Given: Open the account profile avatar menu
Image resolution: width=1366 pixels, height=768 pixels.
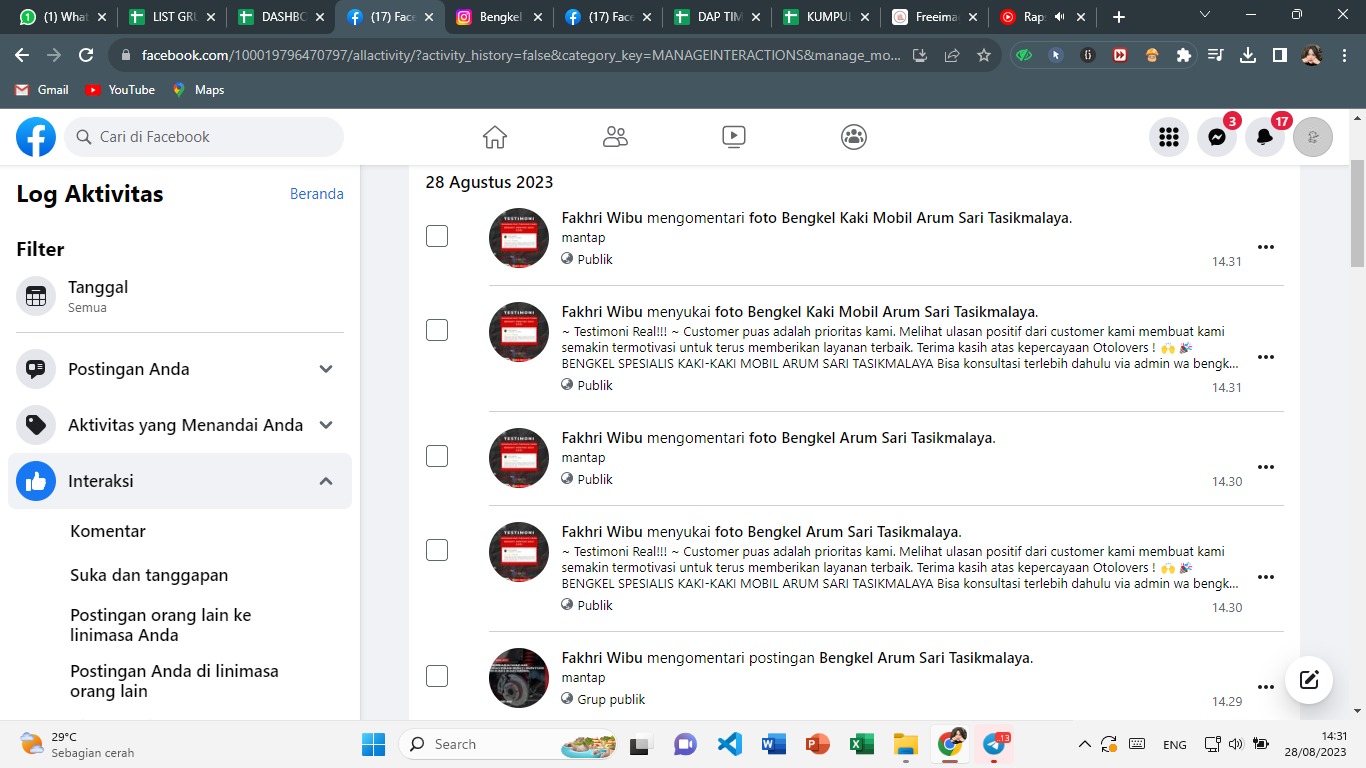Looking at the screenshot, I should [x=1313, y=137].
